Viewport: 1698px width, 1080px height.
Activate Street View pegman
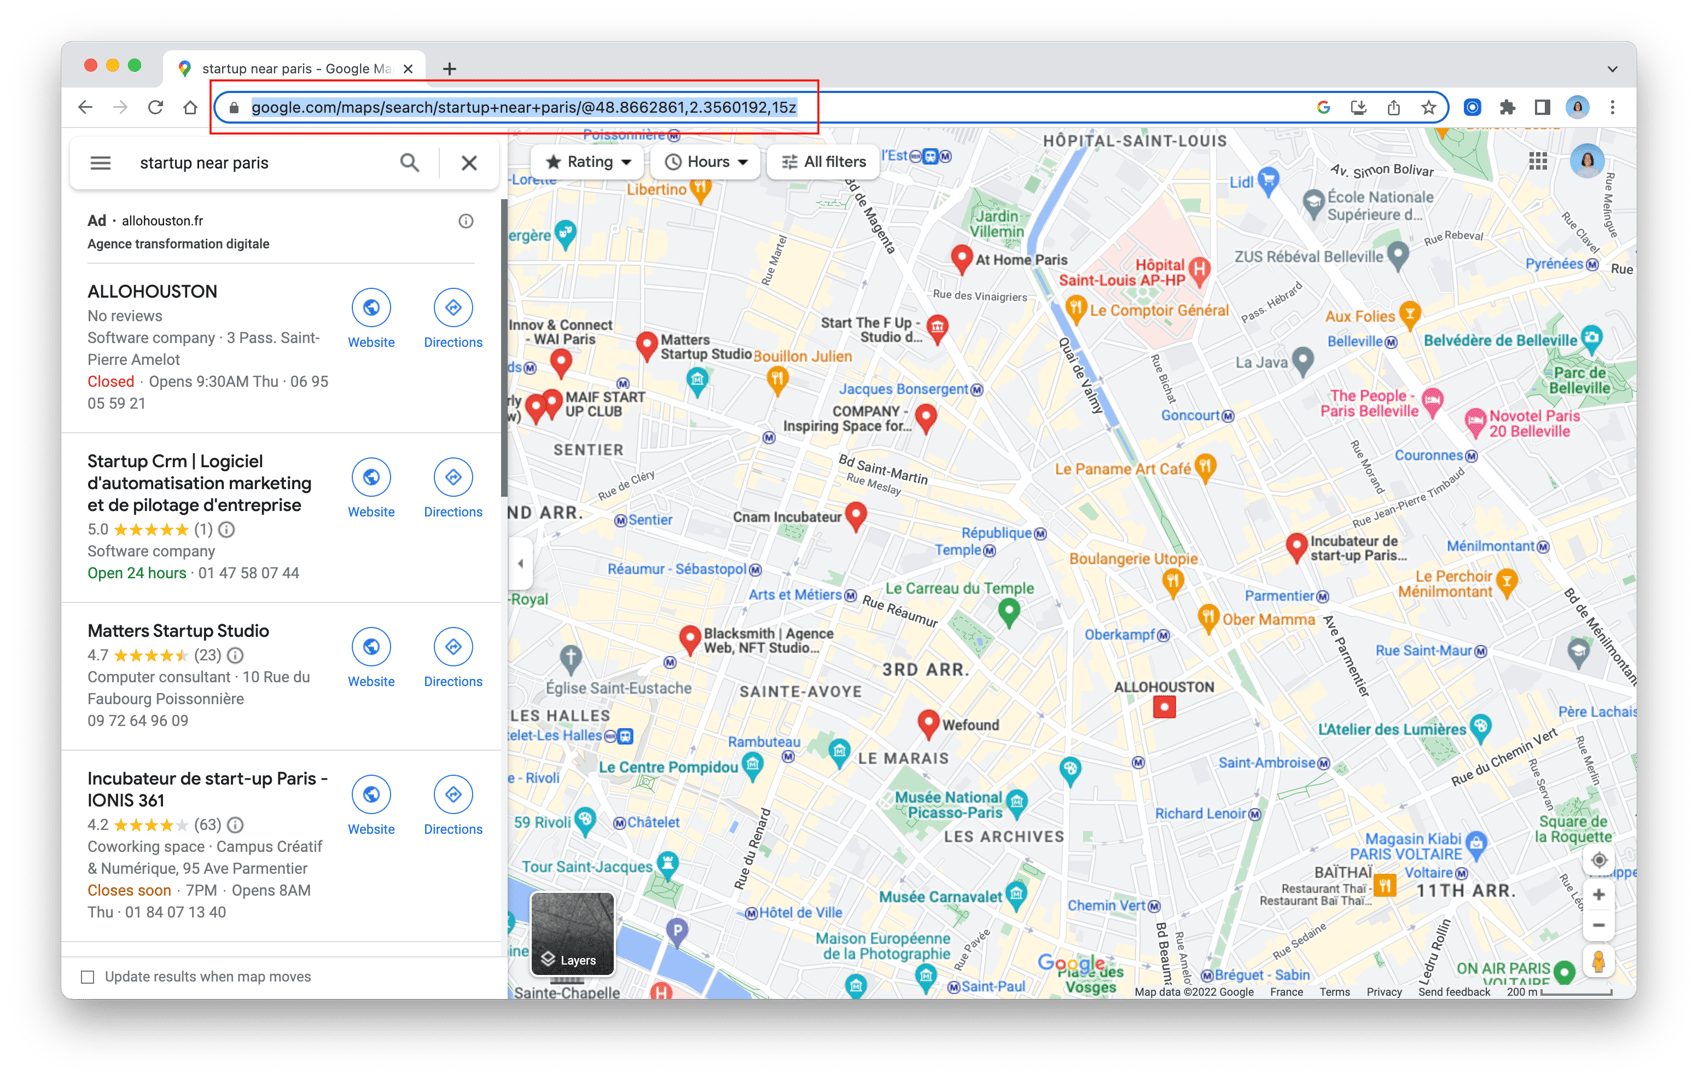[1599, 962]
